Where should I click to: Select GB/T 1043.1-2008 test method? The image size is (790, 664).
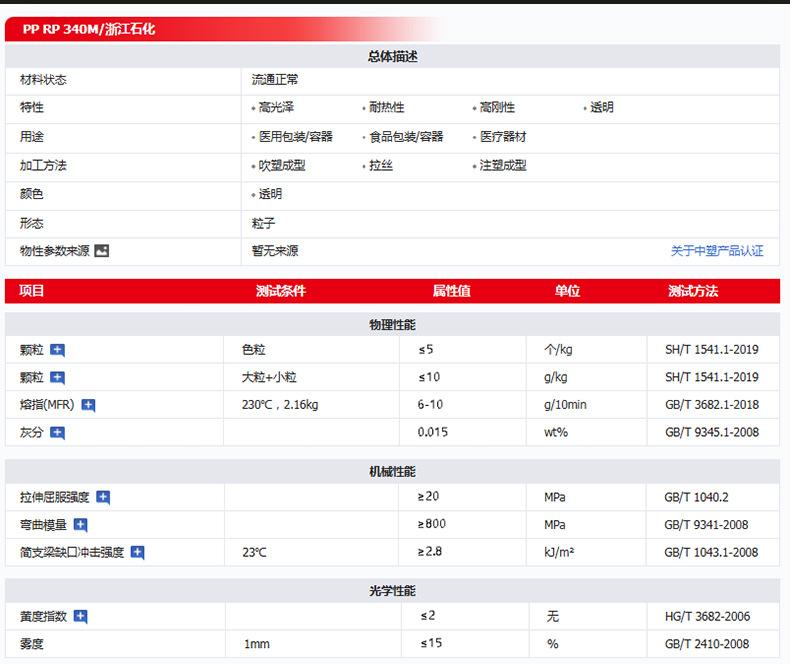point(711,552)
